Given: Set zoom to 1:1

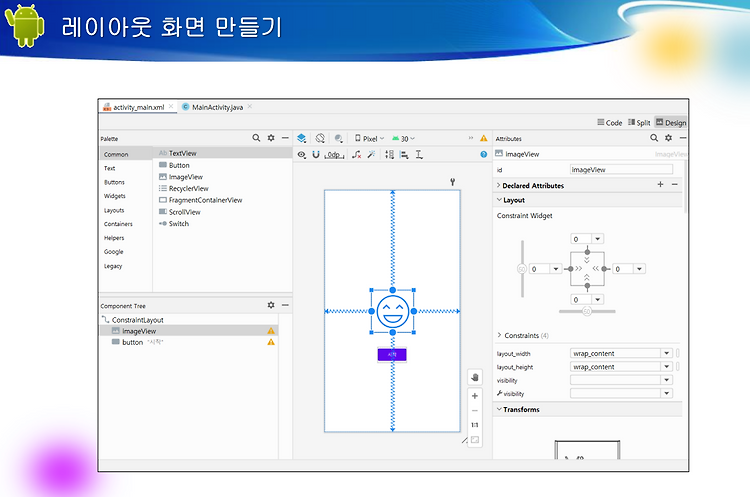Looking at the screenshot, I should click(474, 425).
